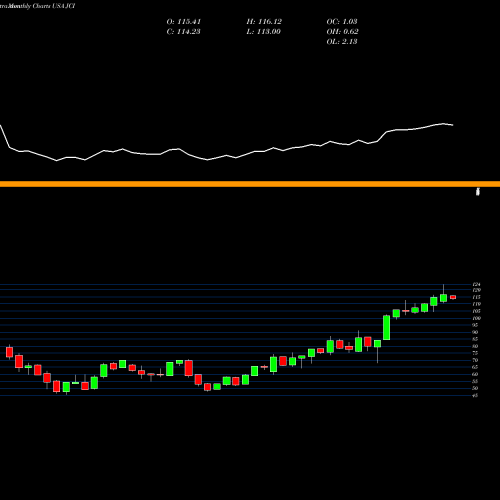Click the 105 price axis label
Screen dimensions: 500x500
pyautogui.click(x=477, y=311)
